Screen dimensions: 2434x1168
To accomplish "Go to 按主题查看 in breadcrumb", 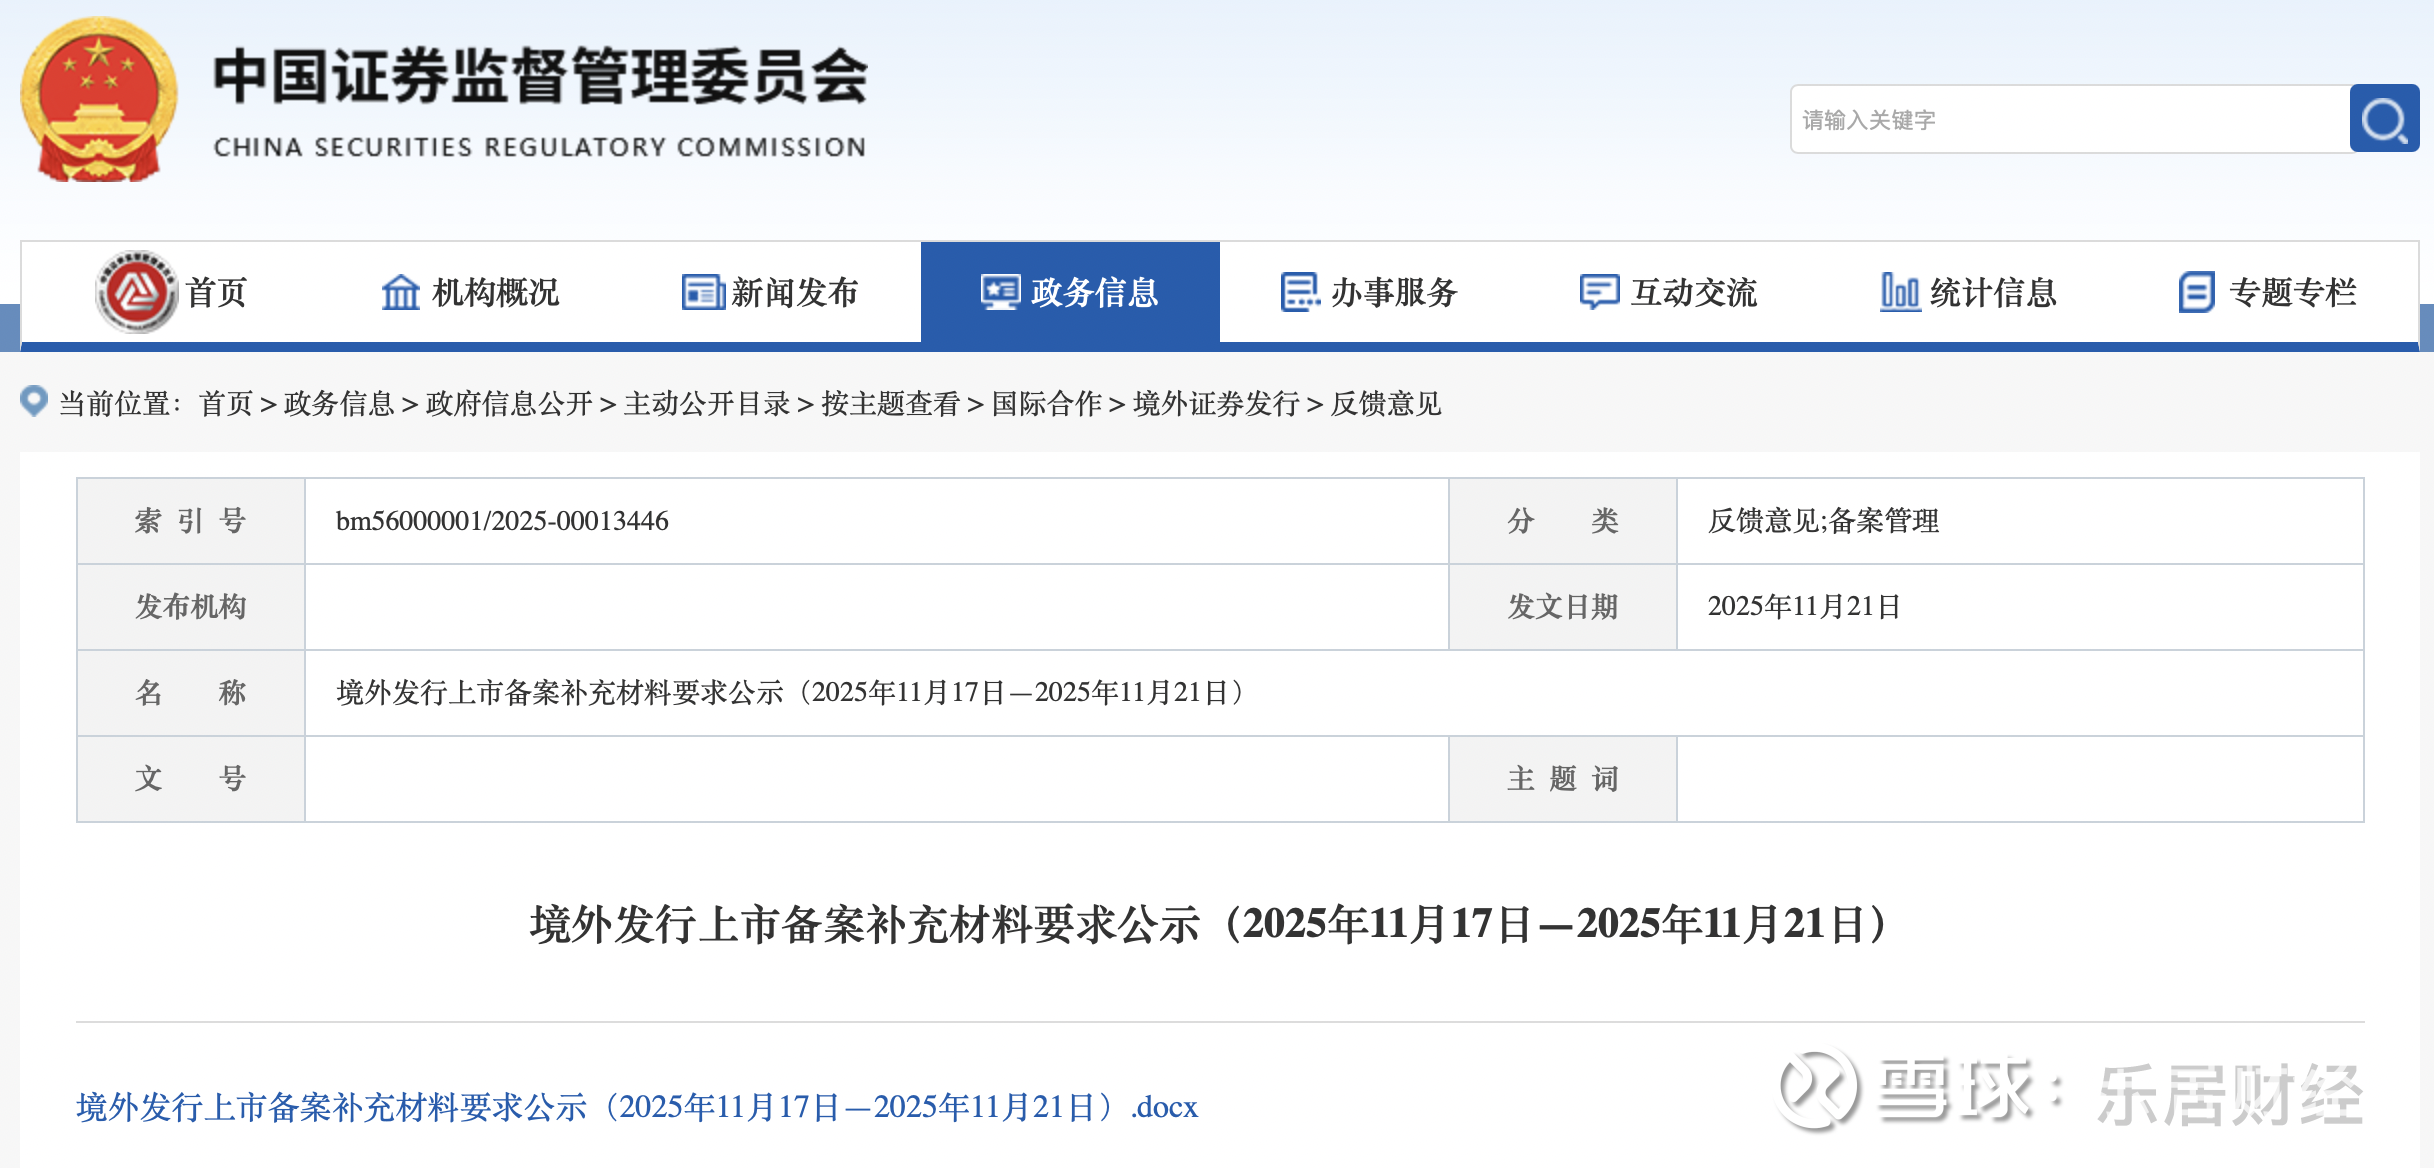I will (890, 403).
